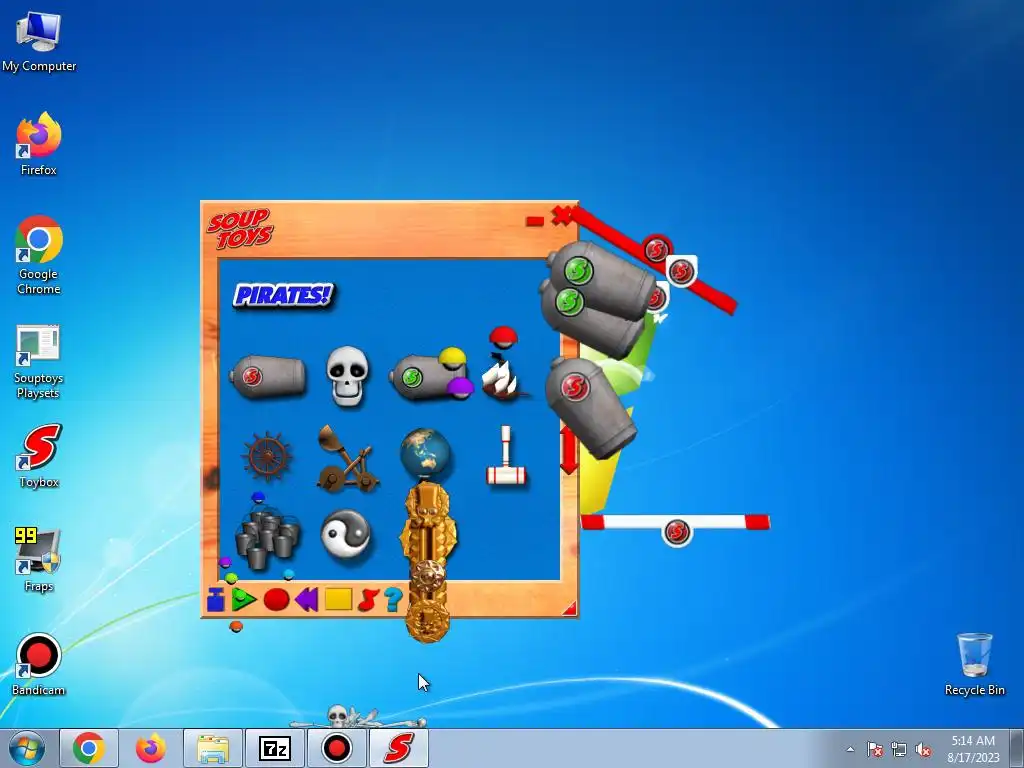Open help with the blue question mark
The height and width of the screenshot is (768, 1024).
point(393,600)
